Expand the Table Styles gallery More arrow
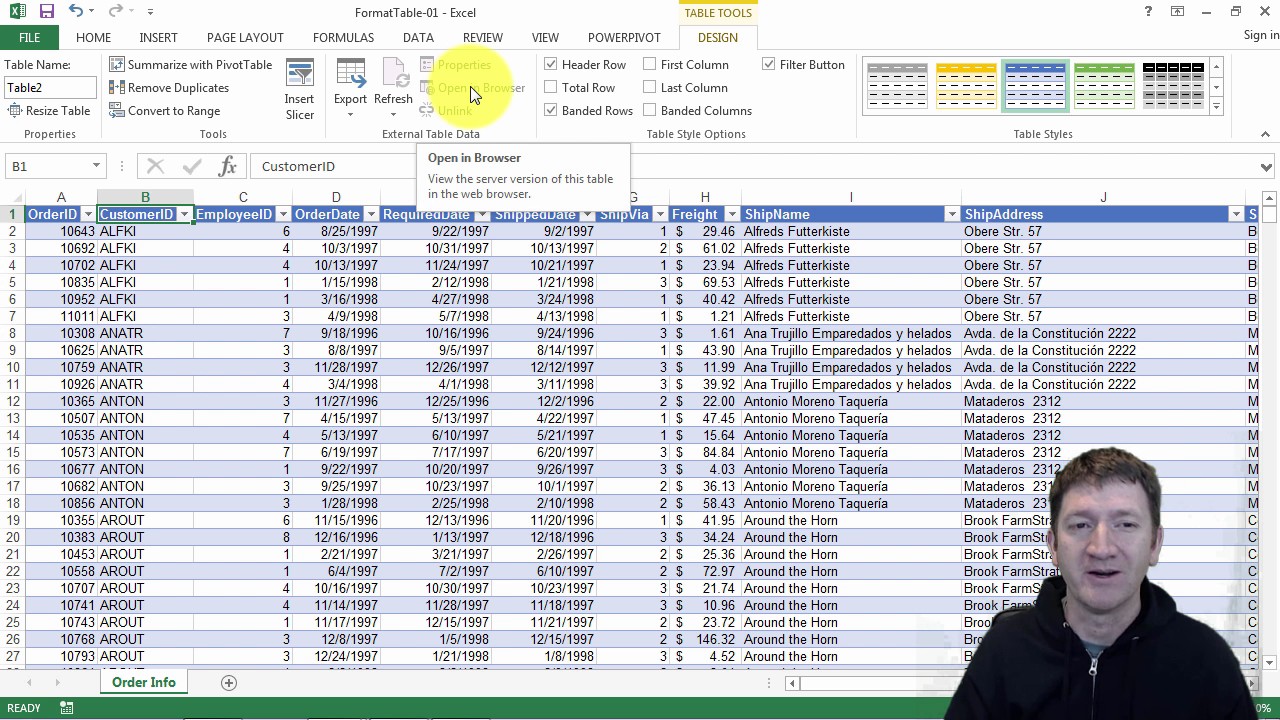 click(x=1216, y=105)
